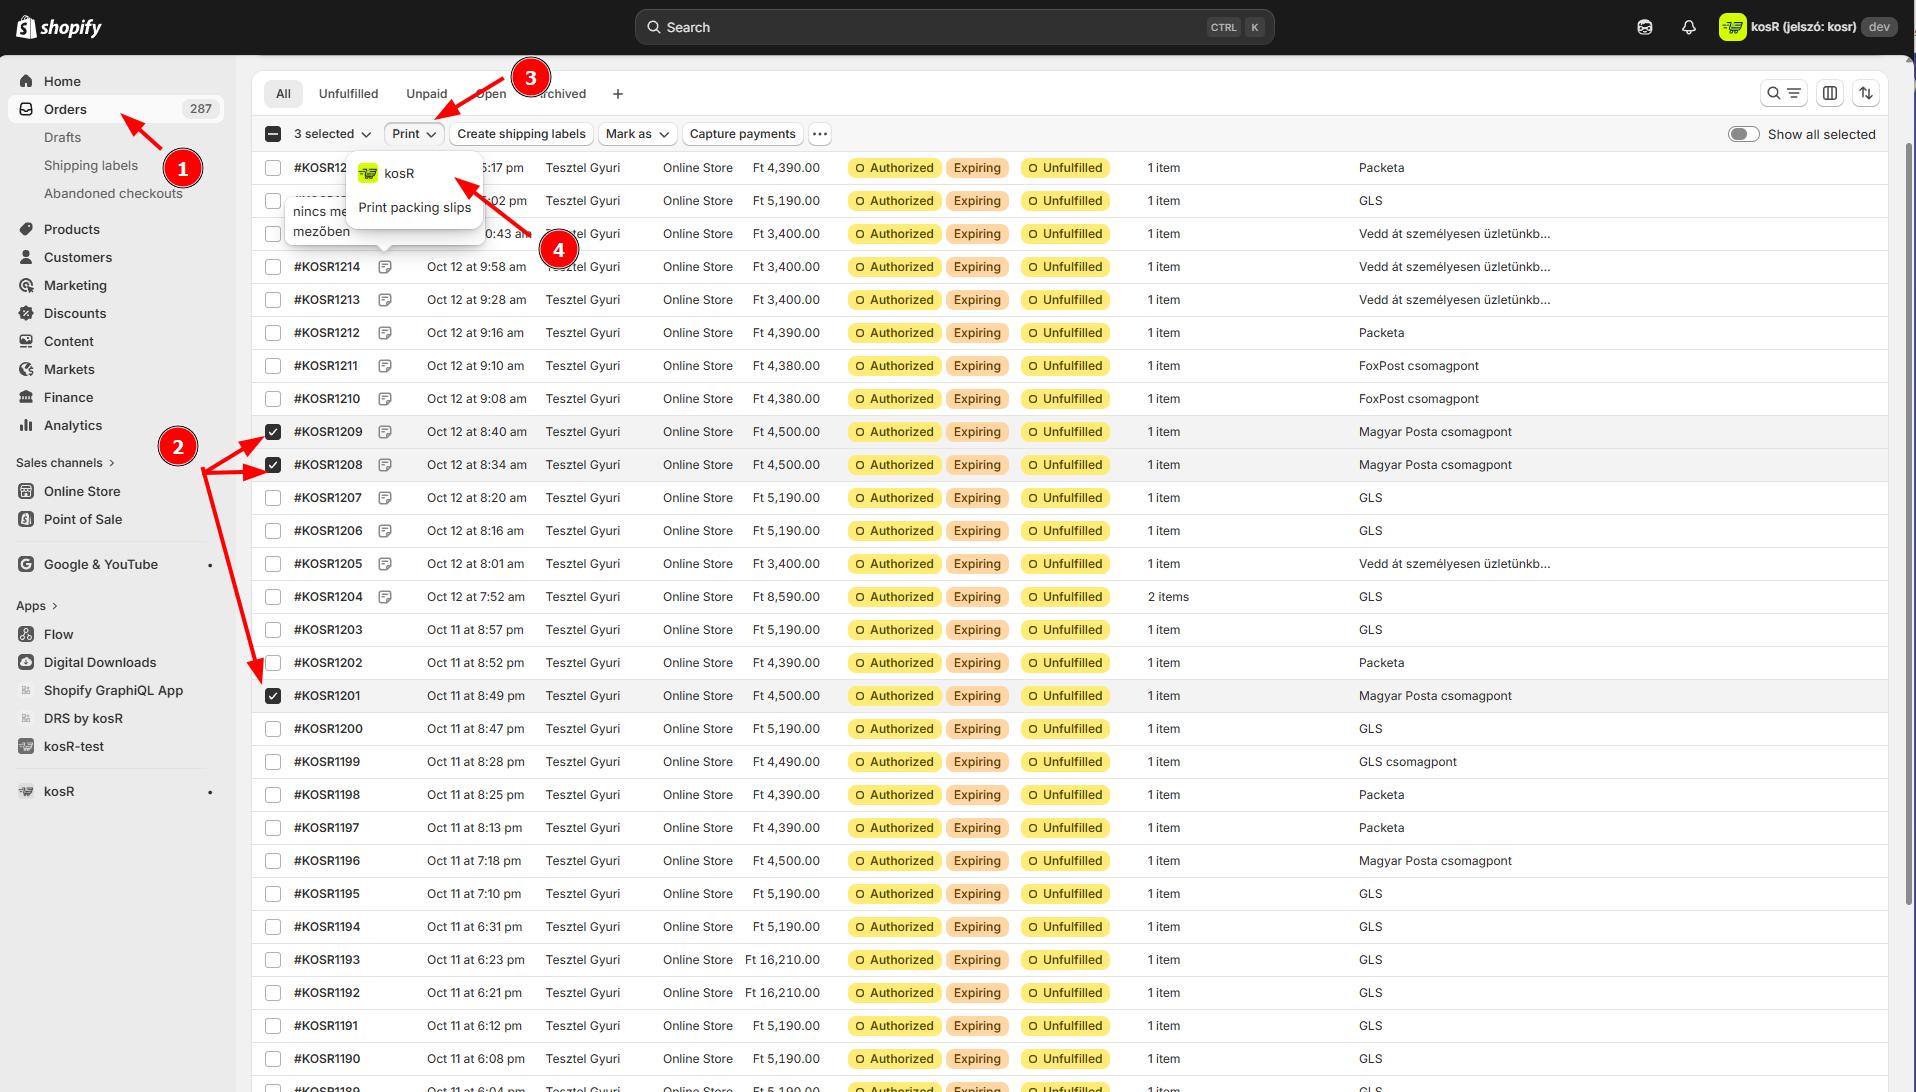The width and height of the screenshot is (1916, 1092).
Task: Click the Sidekick icon in top bar
Action: coord(1644,27)
